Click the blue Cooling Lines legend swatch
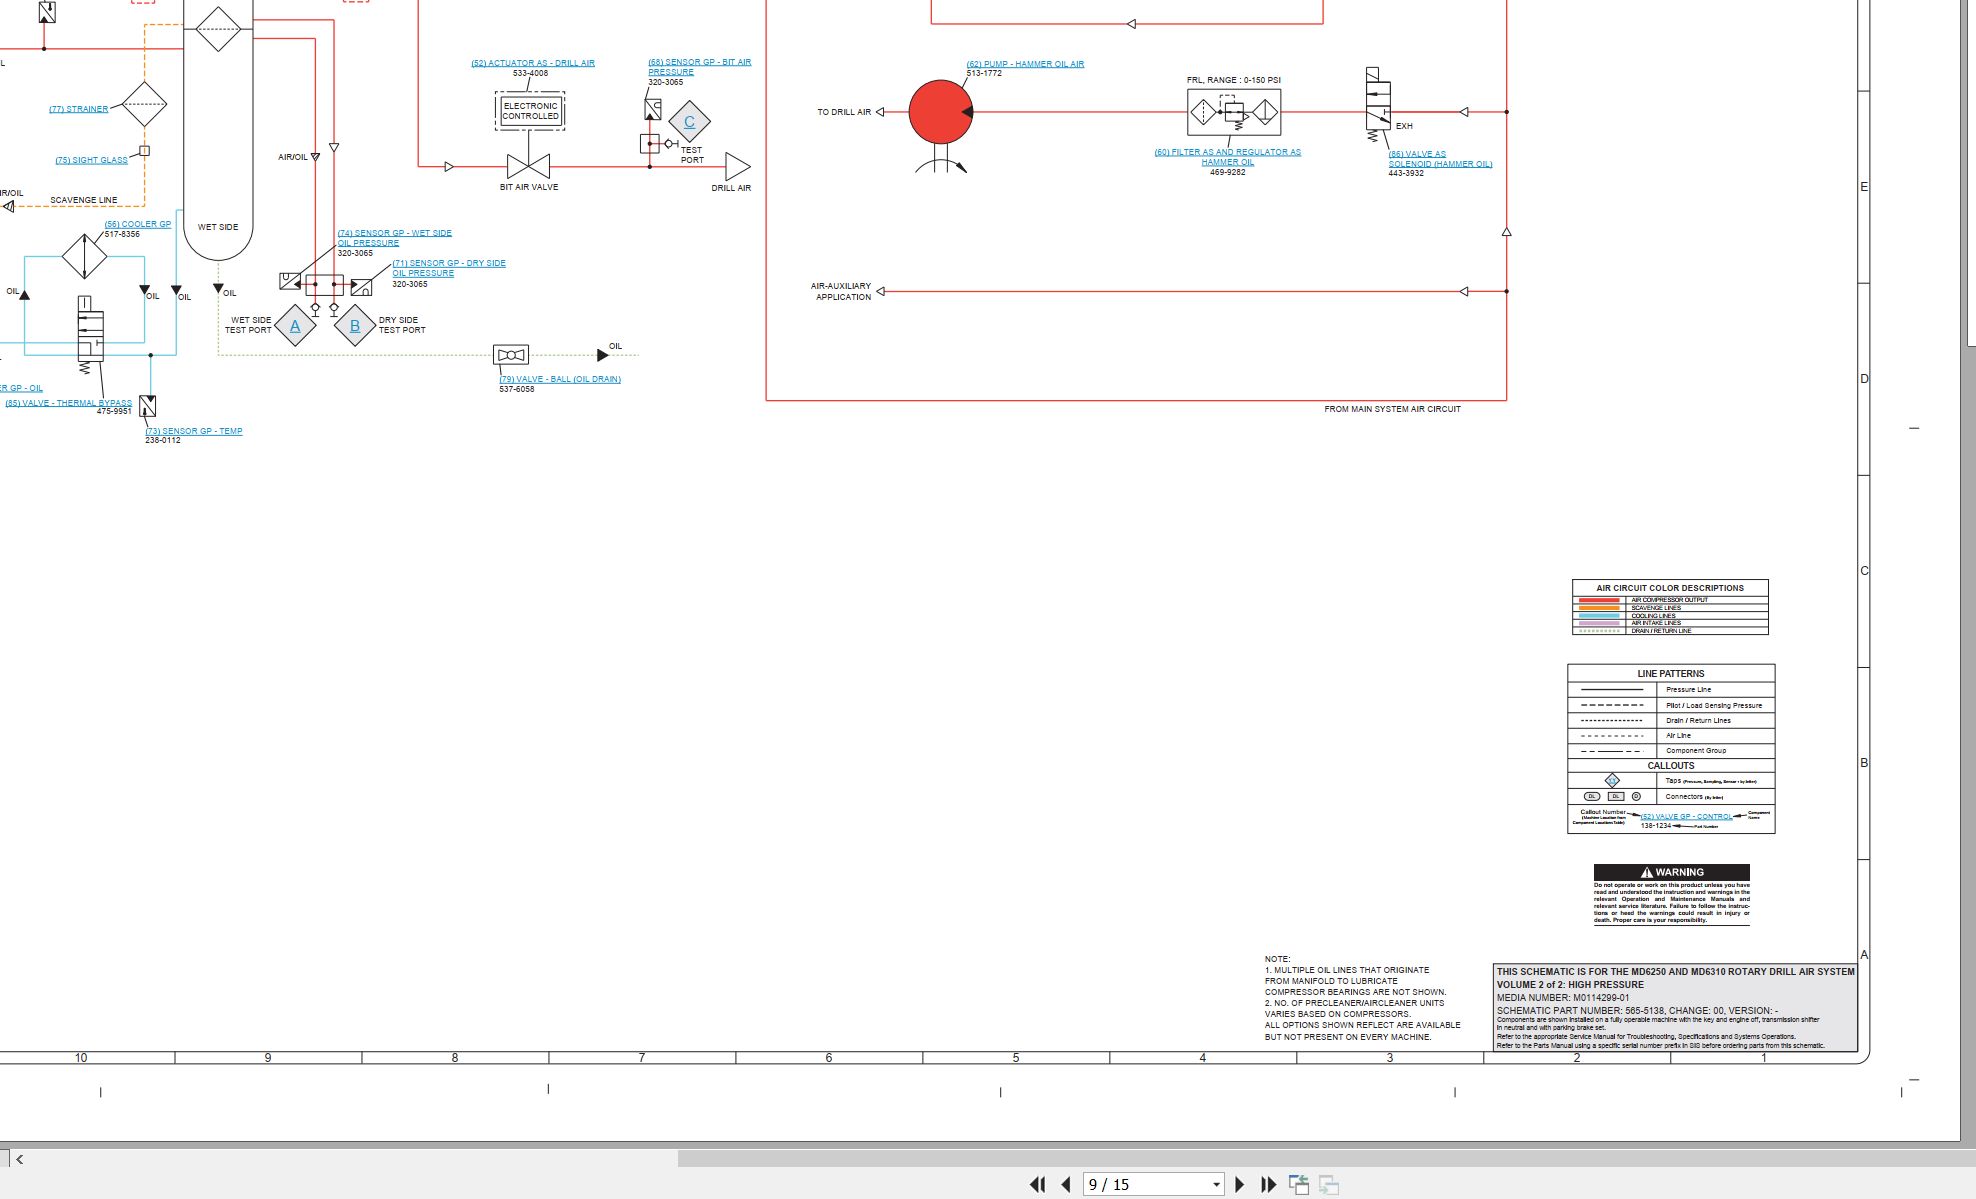 (1598, 616)
